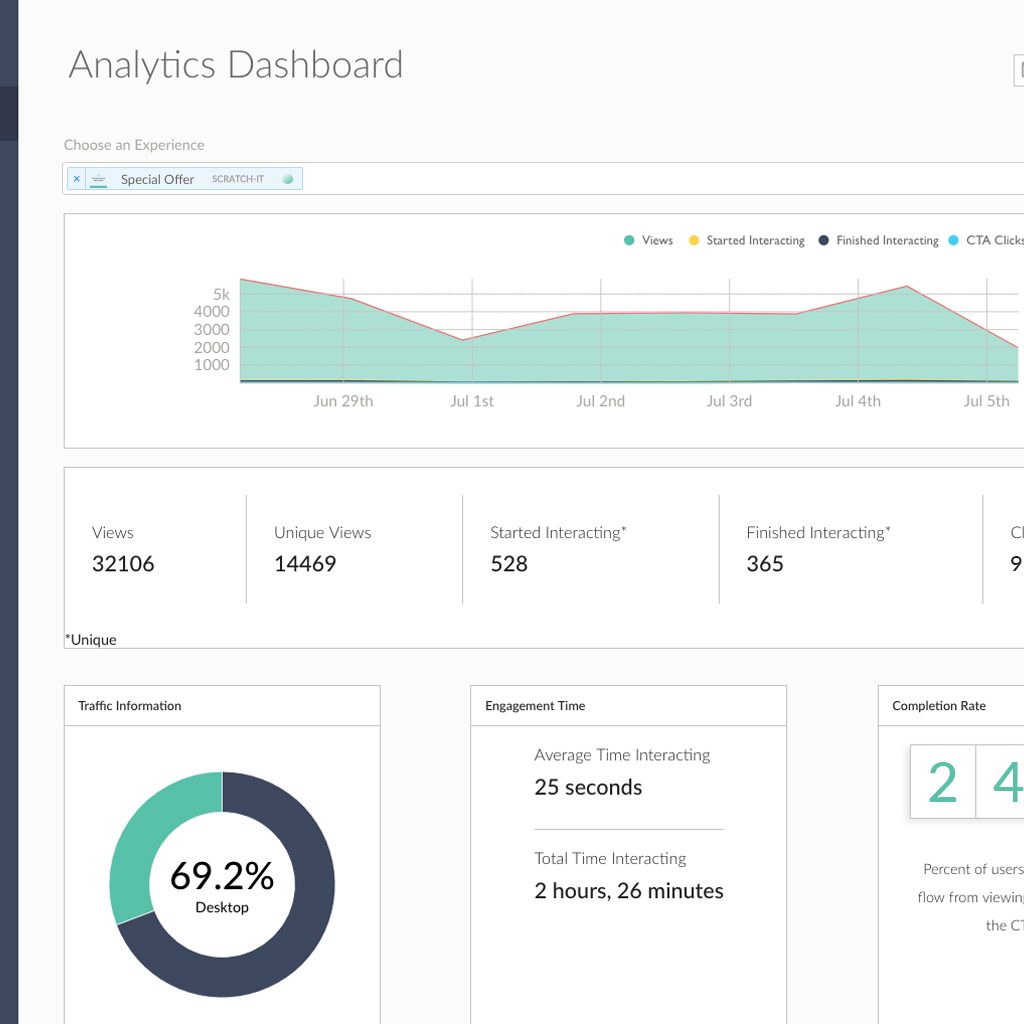Screen dimensions: 1024x1024
Task: Click the '3000' y-axis label
Action: coord(212,329)
